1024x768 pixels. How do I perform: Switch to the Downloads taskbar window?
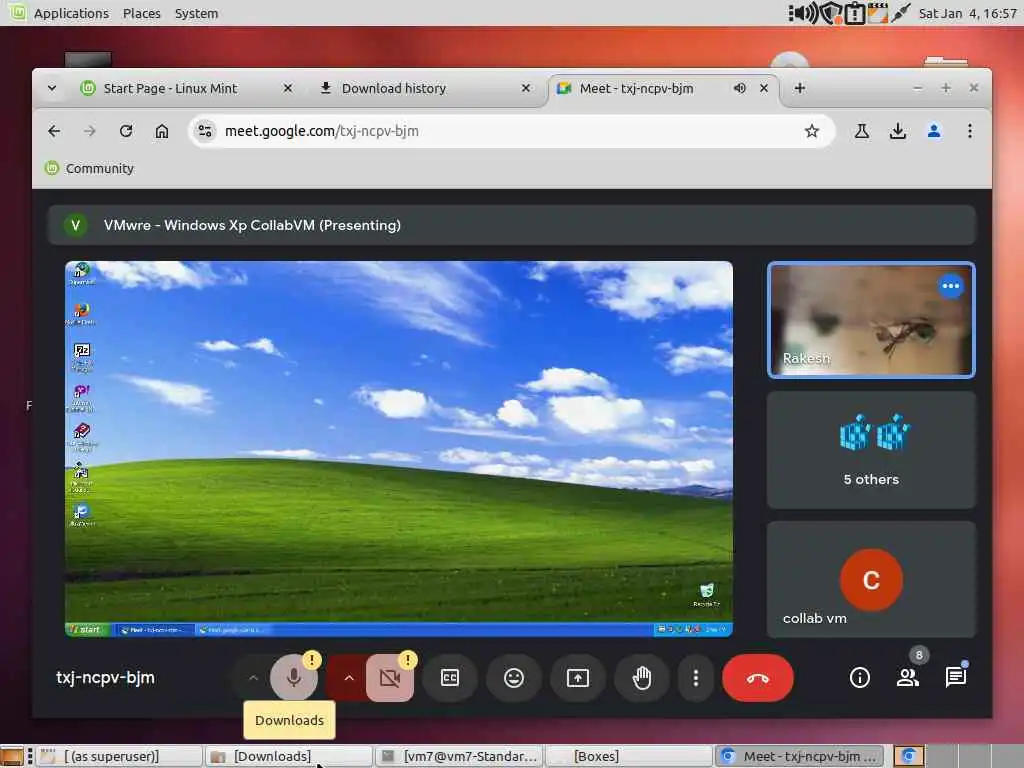click(288, 756)
